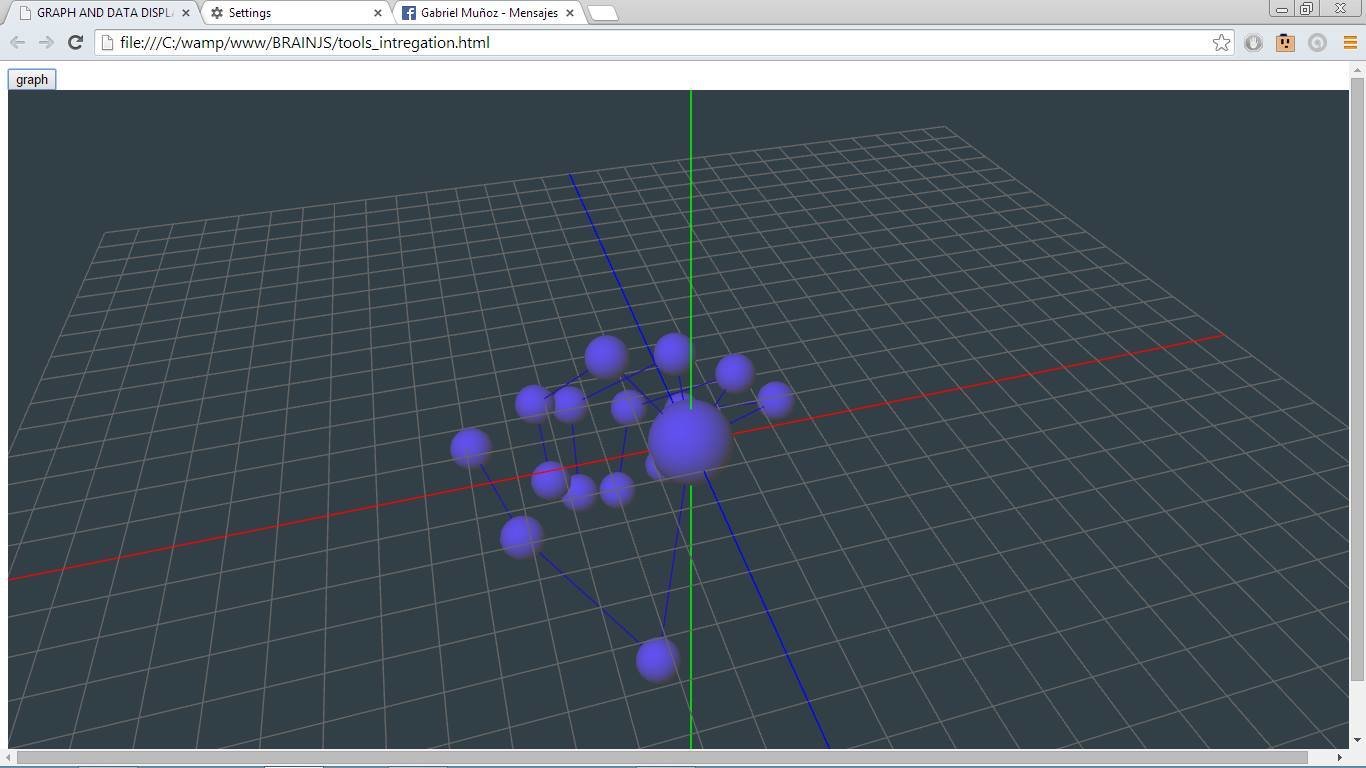This screenshot has width=1366, height=768.
Task: Restore down the browser window
Action: (1306, 9)
